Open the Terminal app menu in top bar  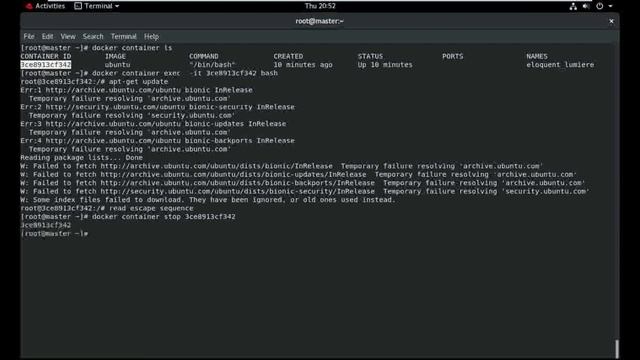tap(97, 6)
